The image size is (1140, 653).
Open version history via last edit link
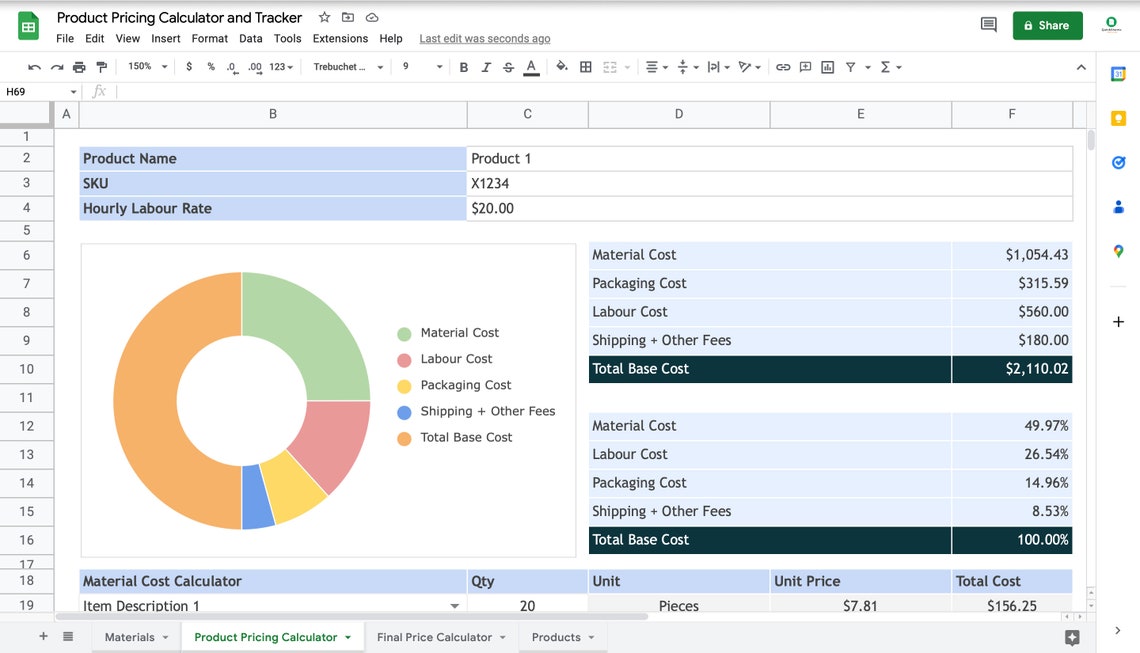(484, 38)
